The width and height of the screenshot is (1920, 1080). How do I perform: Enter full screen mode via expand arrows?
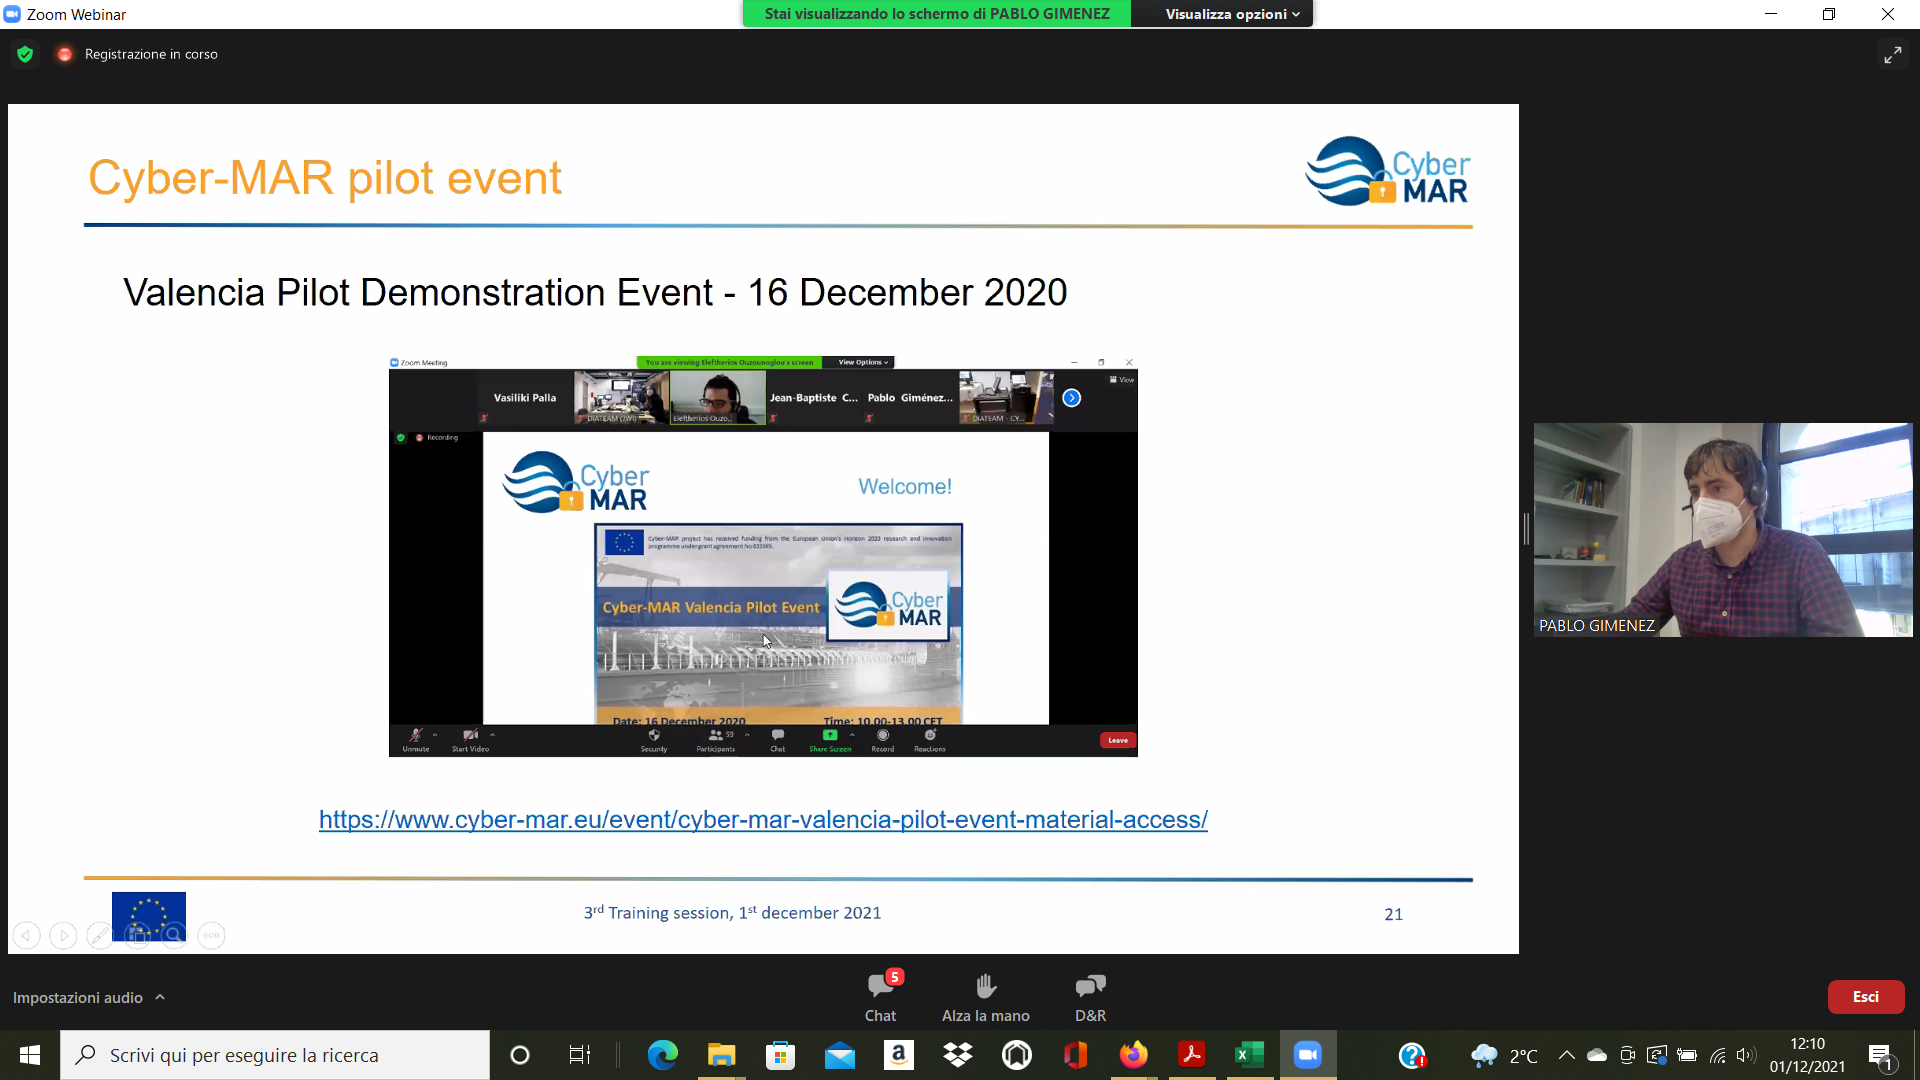tap(1892, 55)
